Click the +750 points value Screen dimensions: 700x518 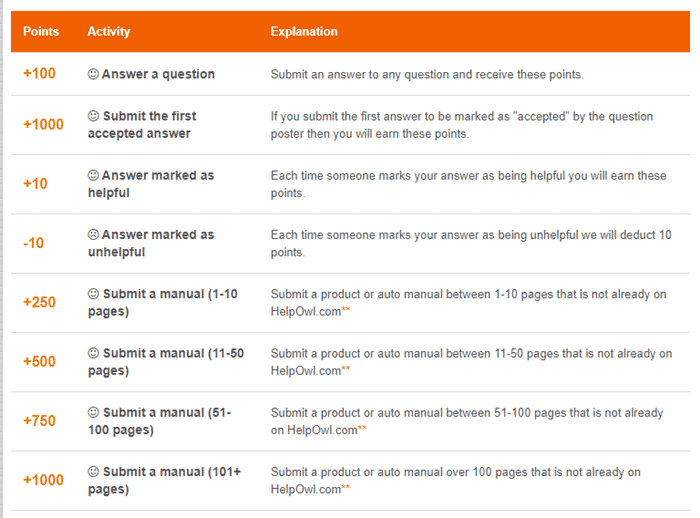pos(39,421)
